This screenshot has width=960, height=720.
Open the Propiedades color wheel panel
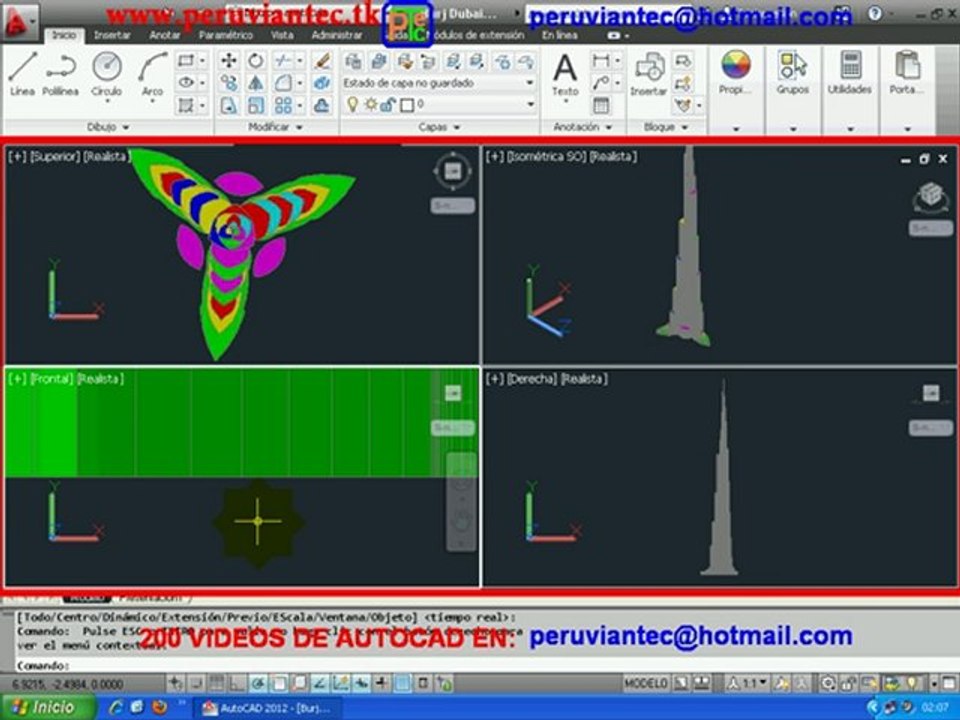pyautogui.click(x=735, y=74)
